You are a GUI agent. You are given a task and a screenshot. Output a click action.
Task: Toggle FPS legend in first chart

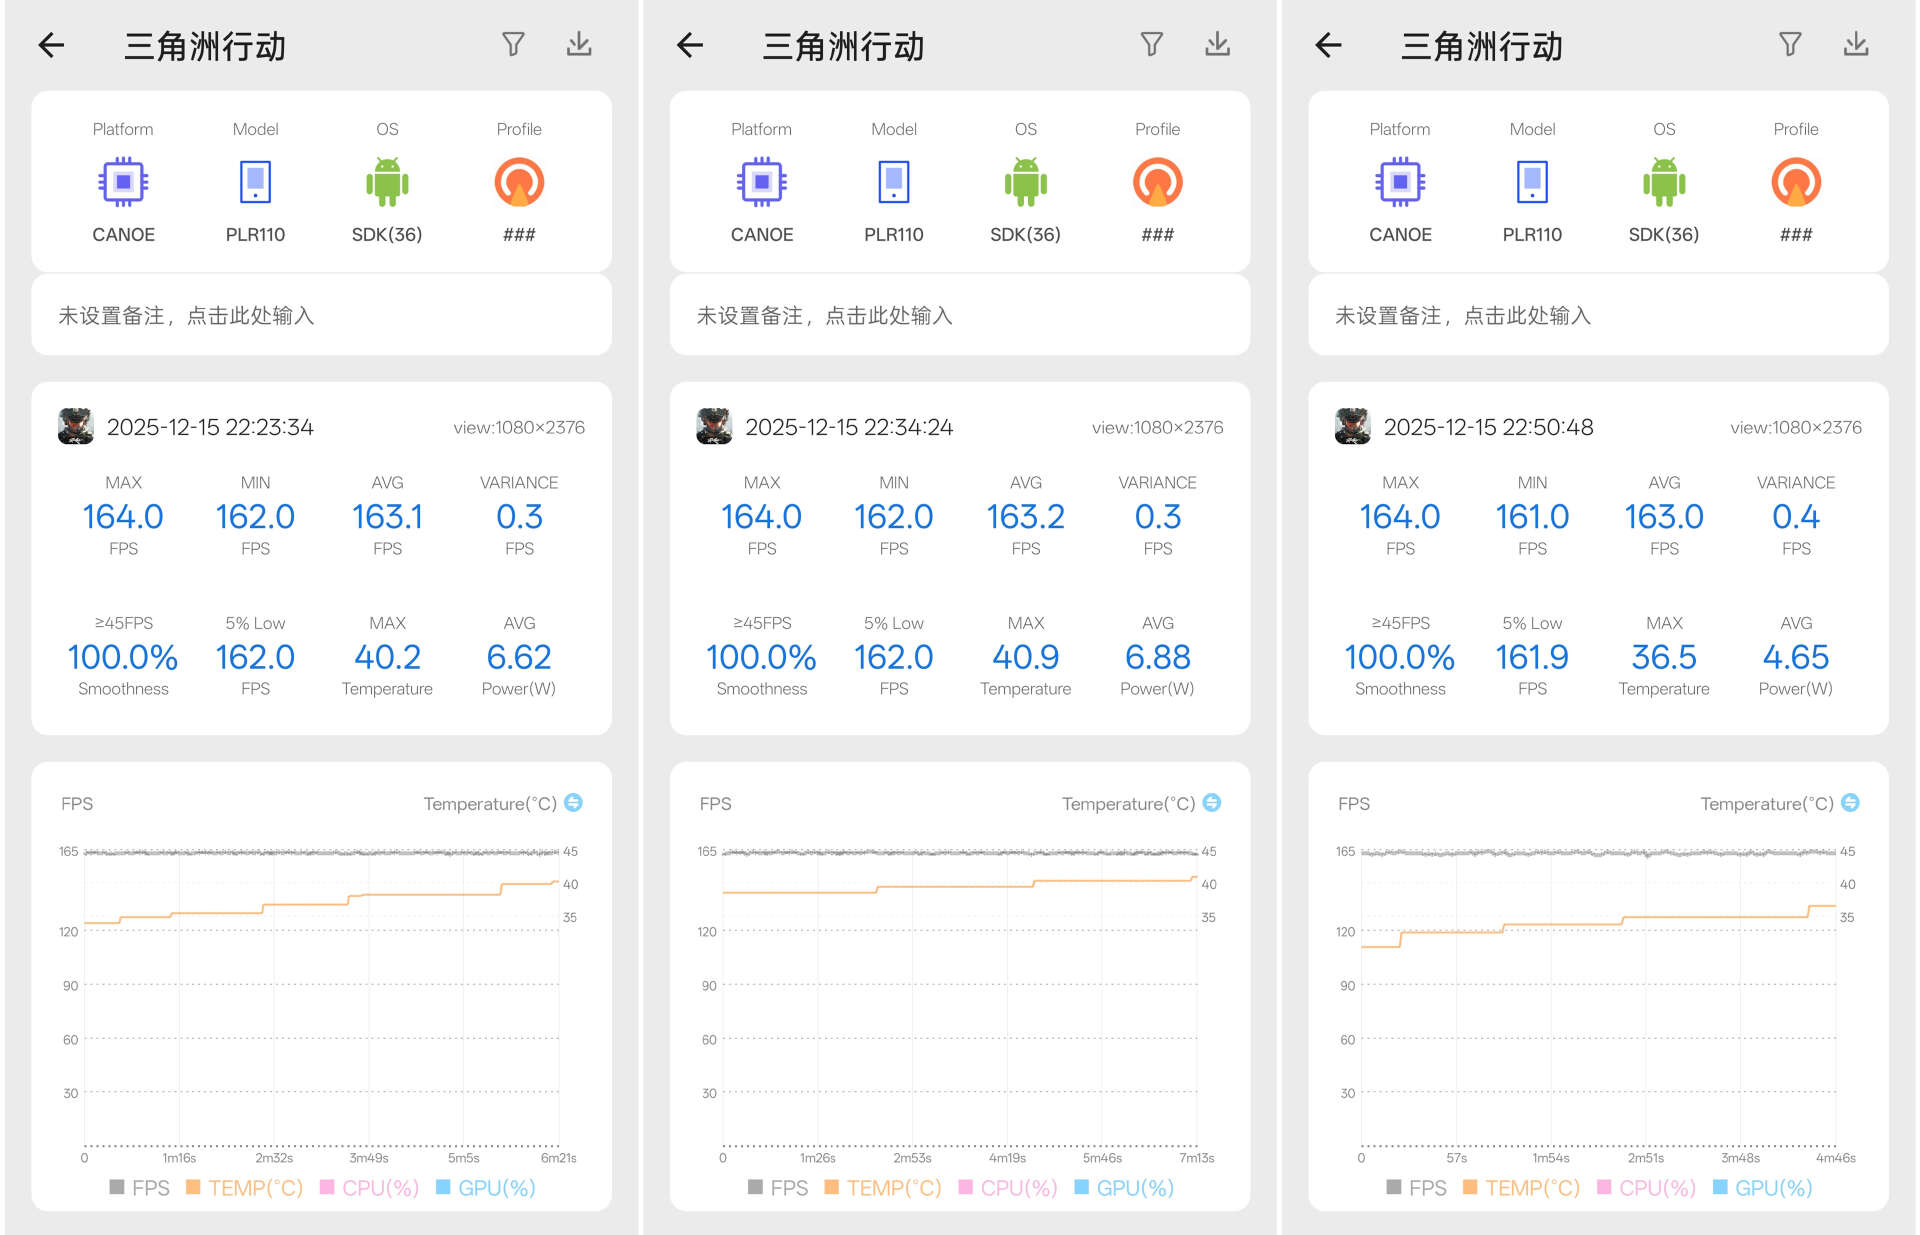(139, 1187)
